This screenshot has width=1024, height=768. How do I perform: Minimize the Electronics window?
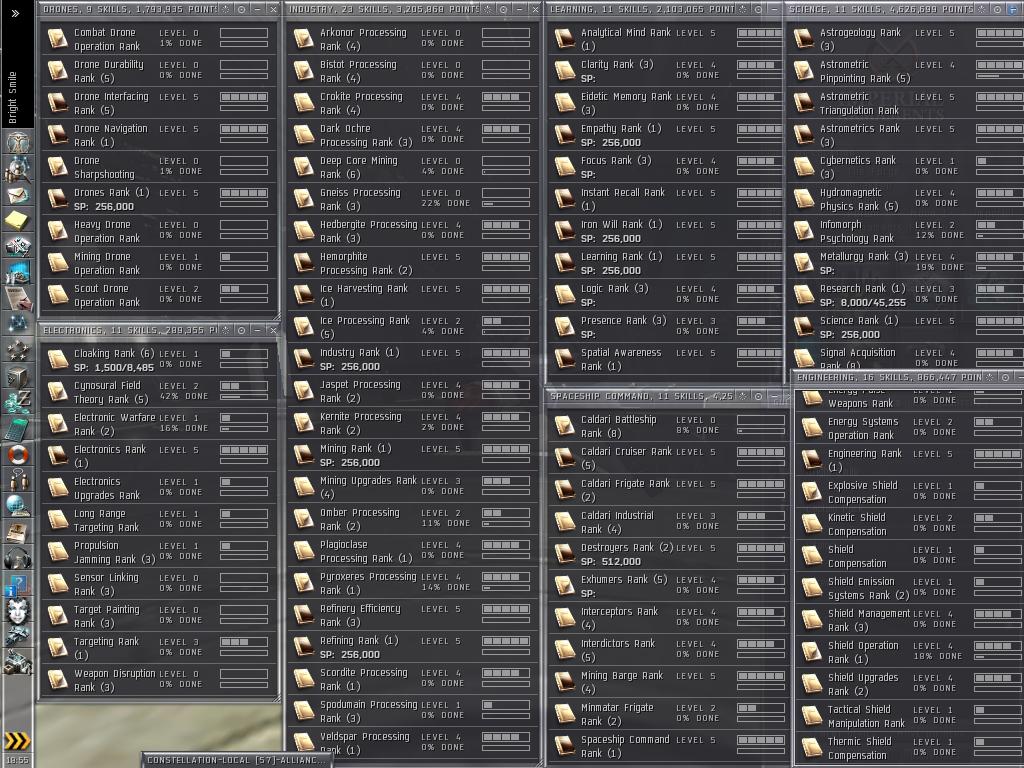point(257,330)
